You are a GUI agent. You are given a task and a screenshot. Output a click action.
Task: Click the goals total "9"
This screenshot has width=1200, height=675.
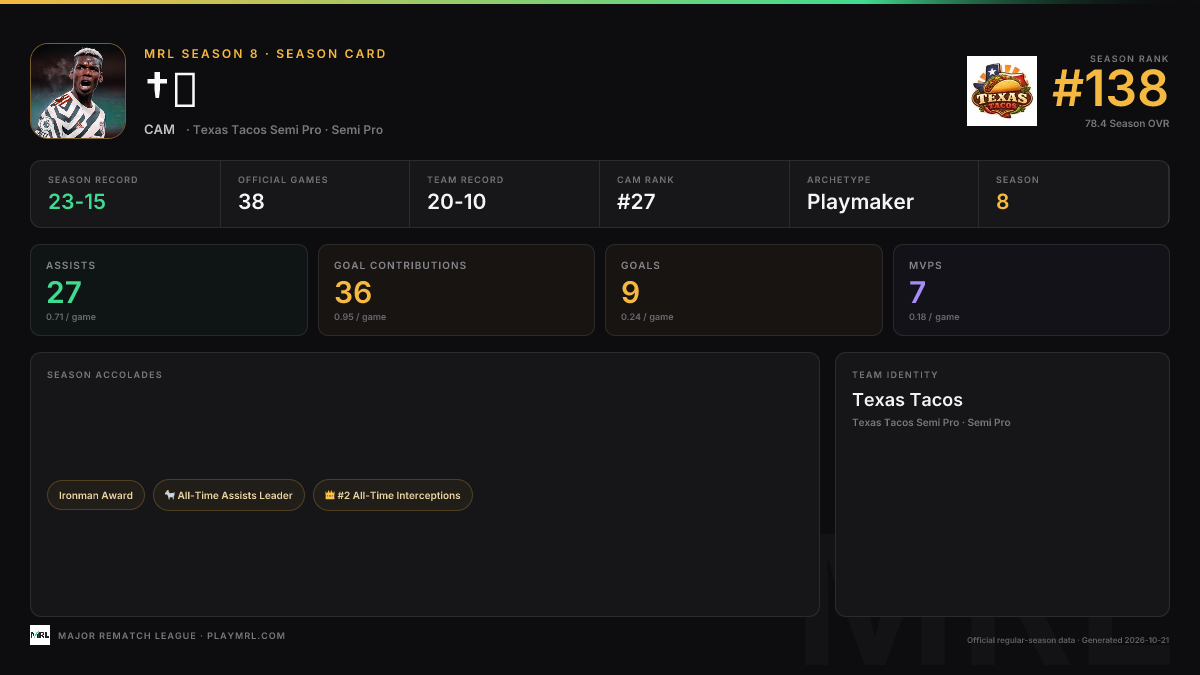pos(630,292)
